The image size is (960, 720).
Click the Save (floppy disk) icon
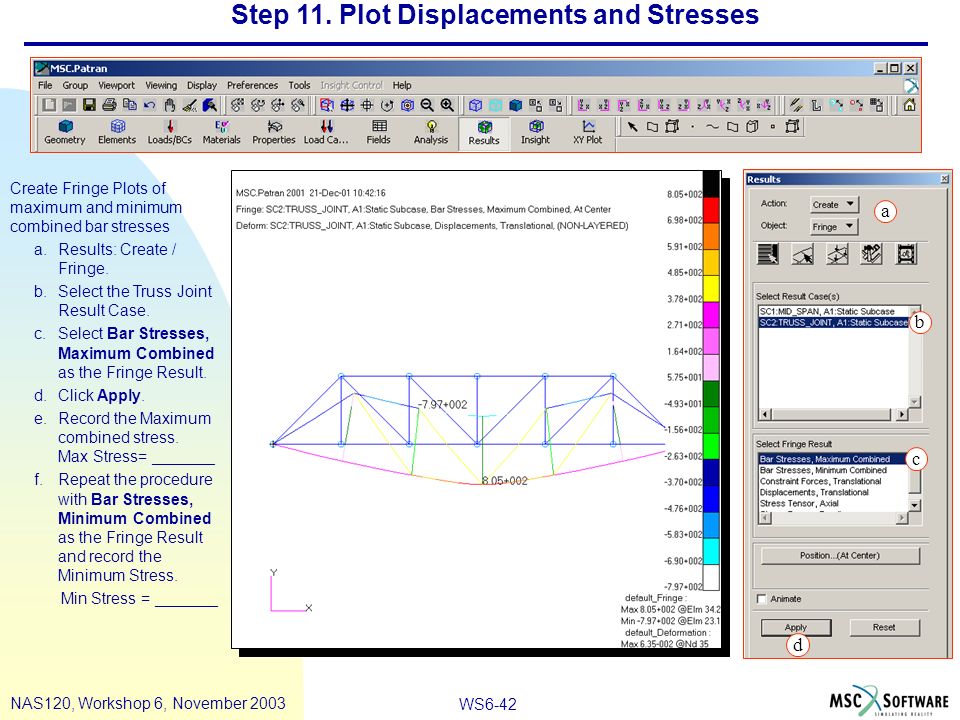[89, 105]
